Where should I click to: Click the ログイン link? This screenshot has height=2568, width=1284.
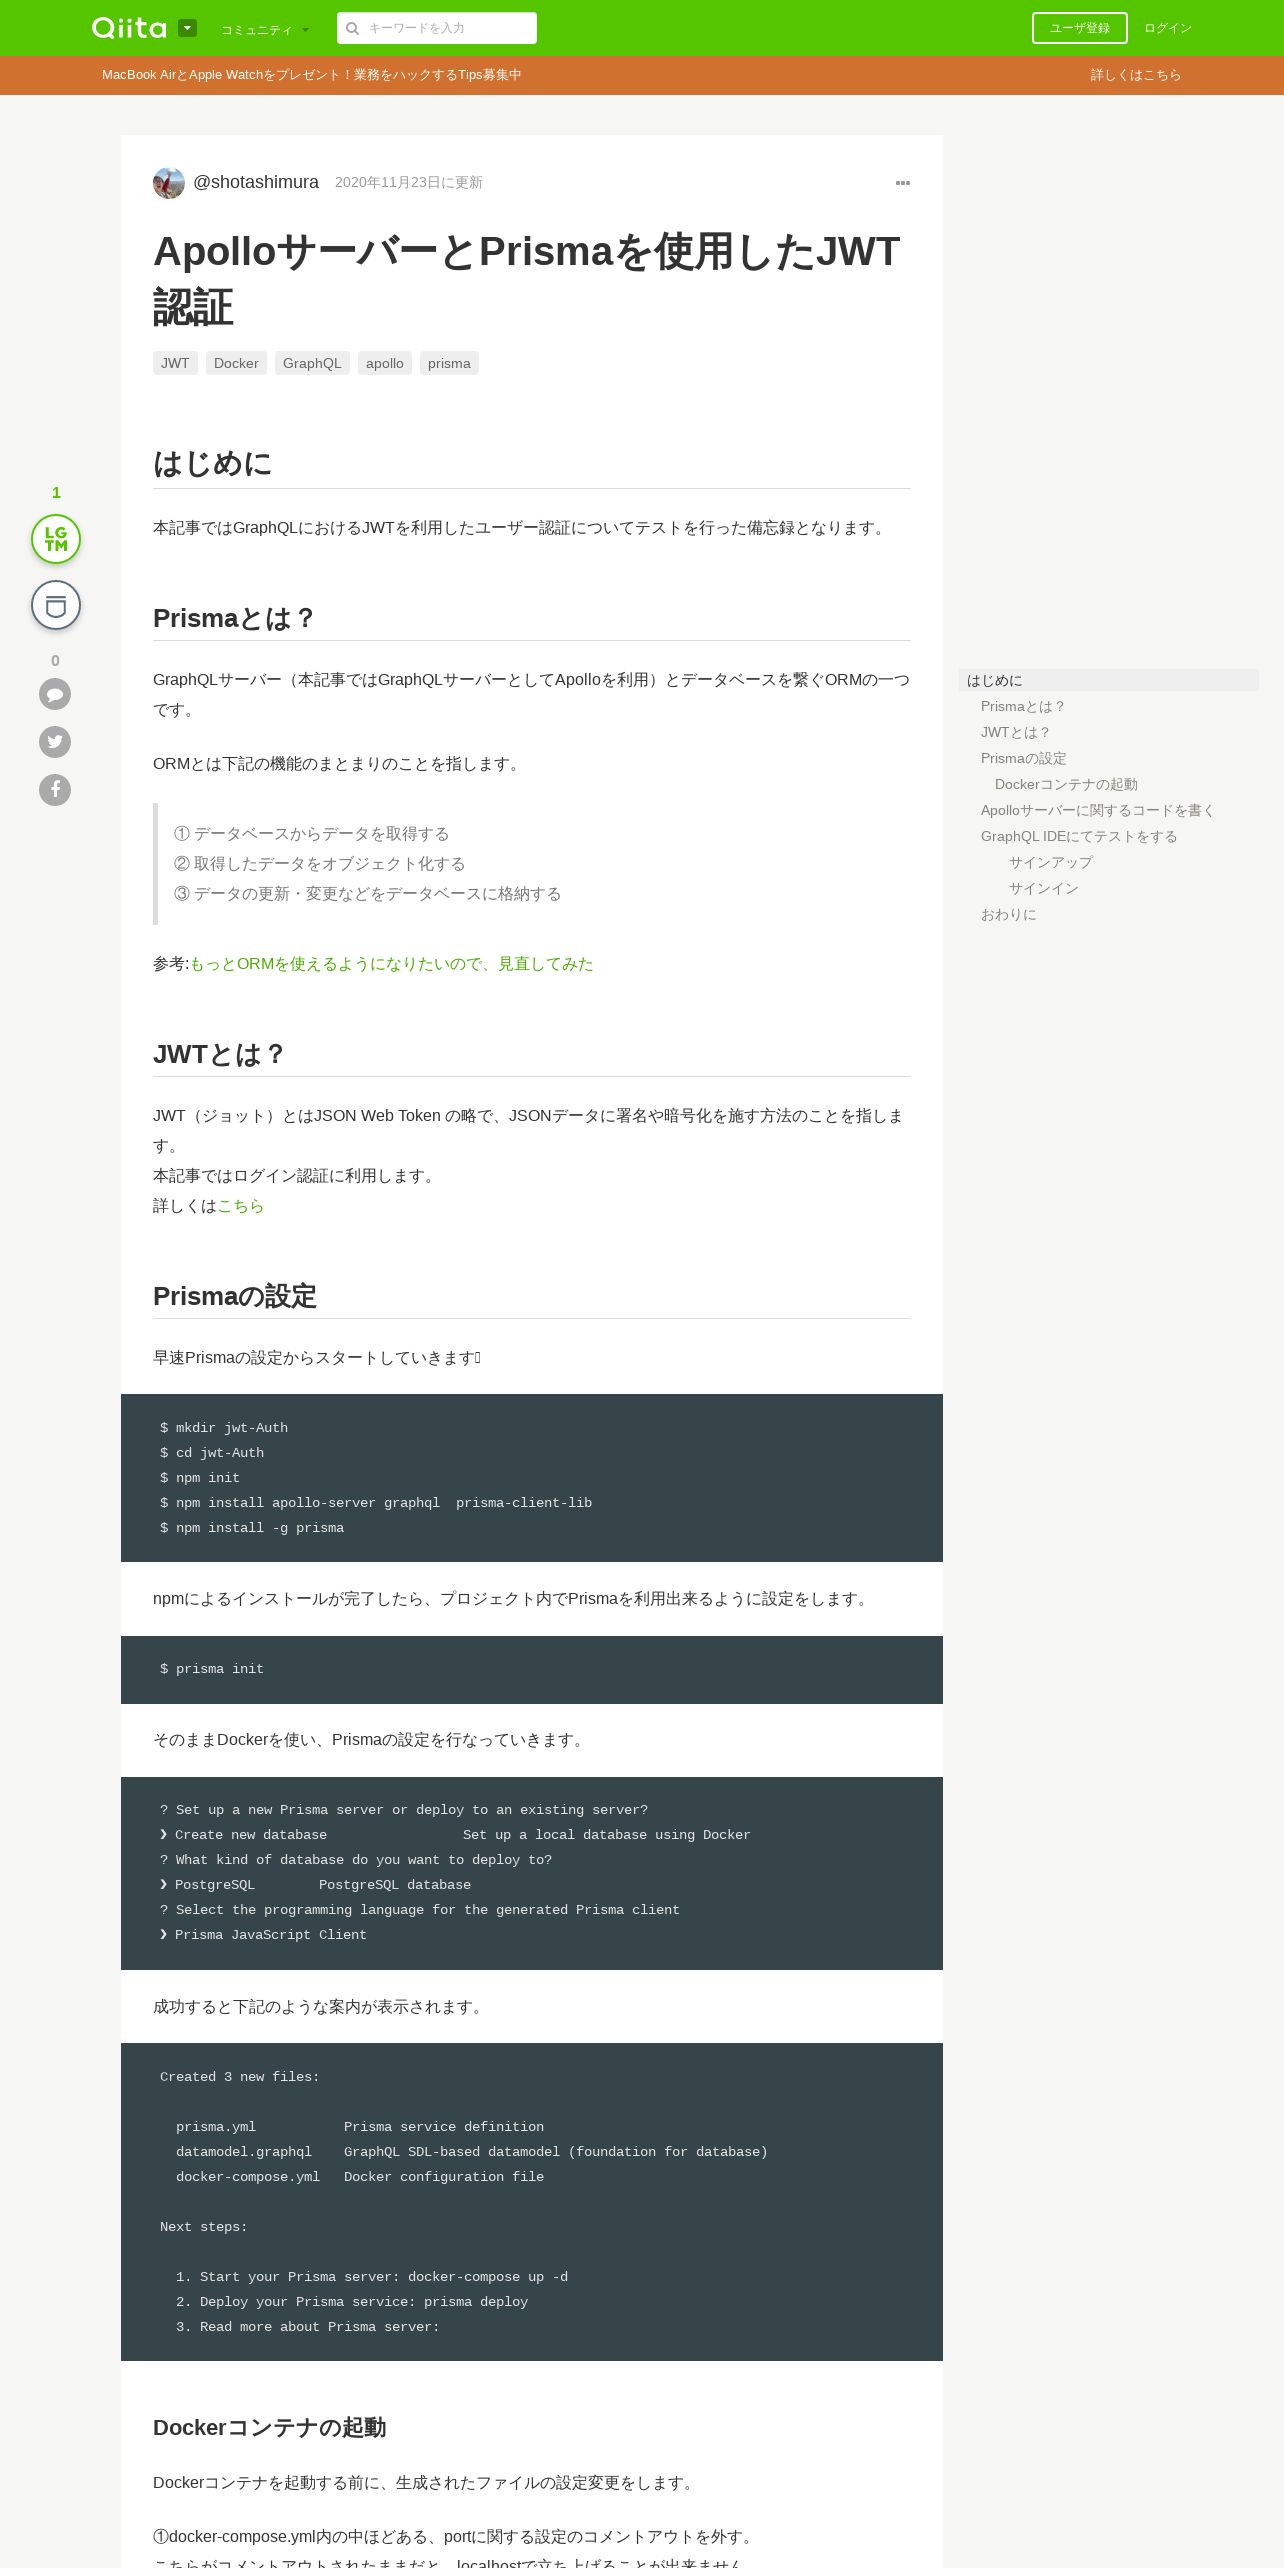(x=1168, y=28)
